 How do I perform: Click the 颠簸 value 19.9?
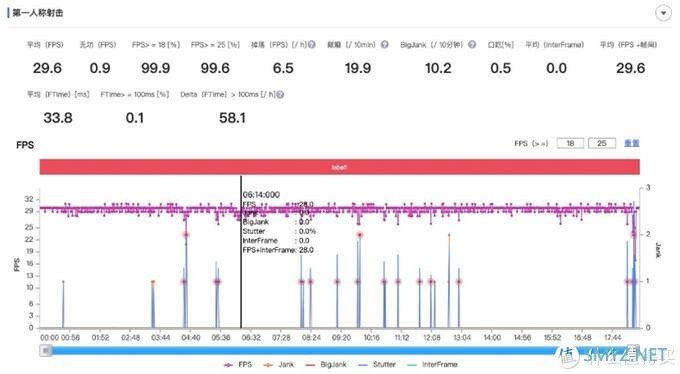point(358,68)
